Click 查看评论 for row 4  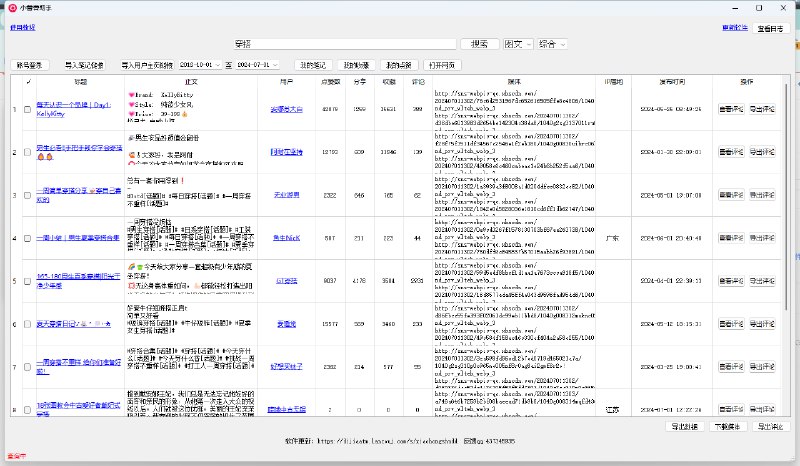(731, 238)
